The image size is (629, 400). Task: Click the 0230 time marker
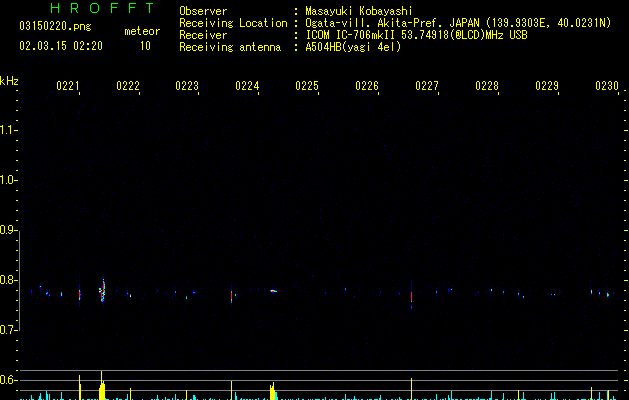click(607, 86)
